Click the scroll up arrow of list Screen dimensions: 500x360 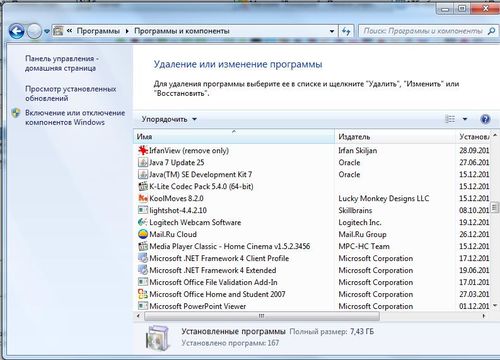pyautogui.click(x=495, y=135)
